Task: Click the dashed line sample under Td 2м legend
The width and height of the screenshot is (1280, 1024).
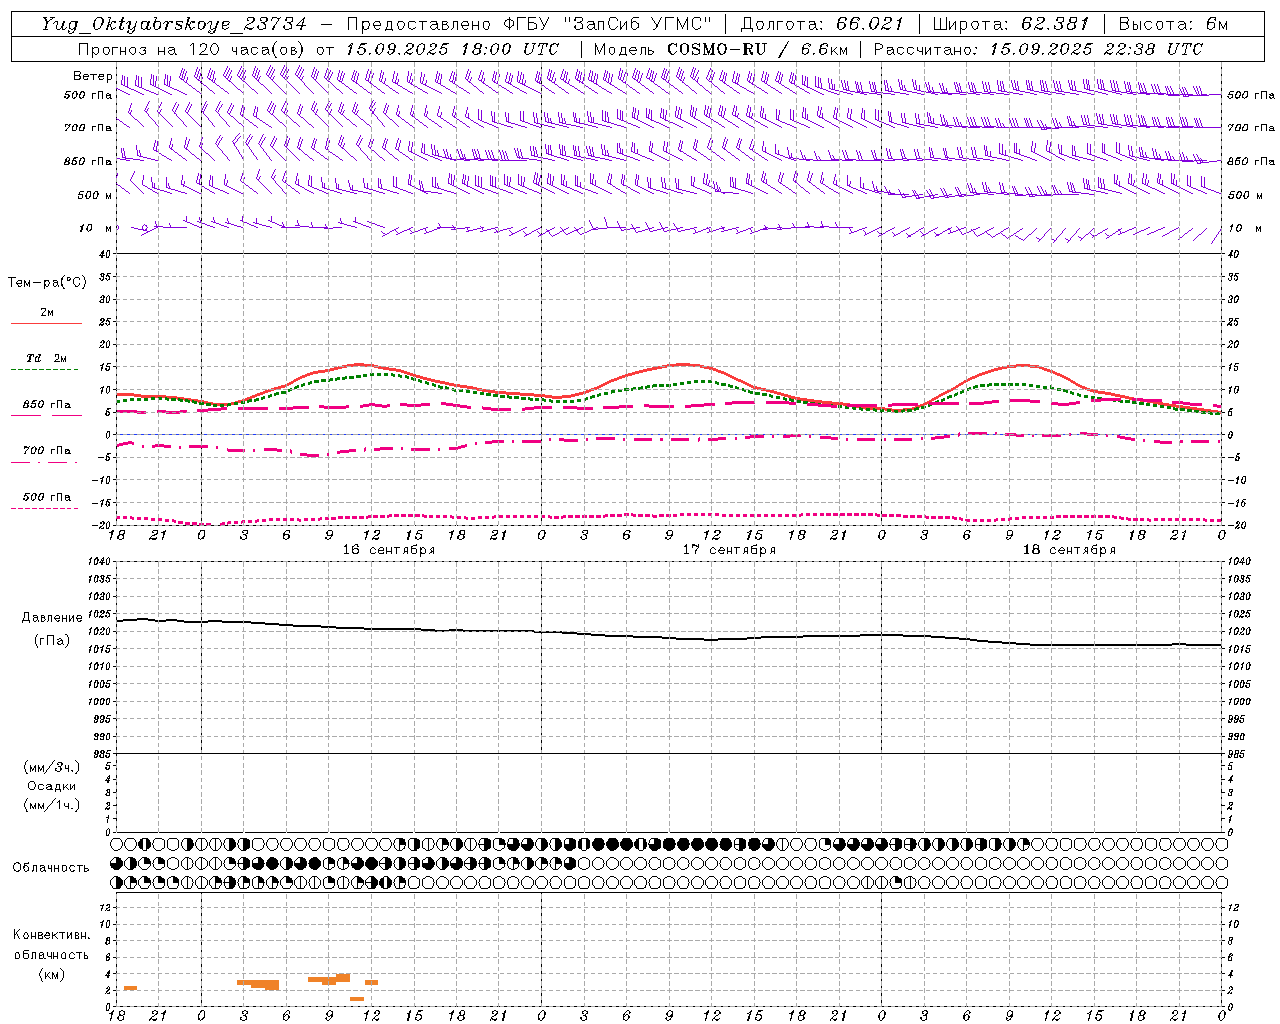Action: point(46,369)
